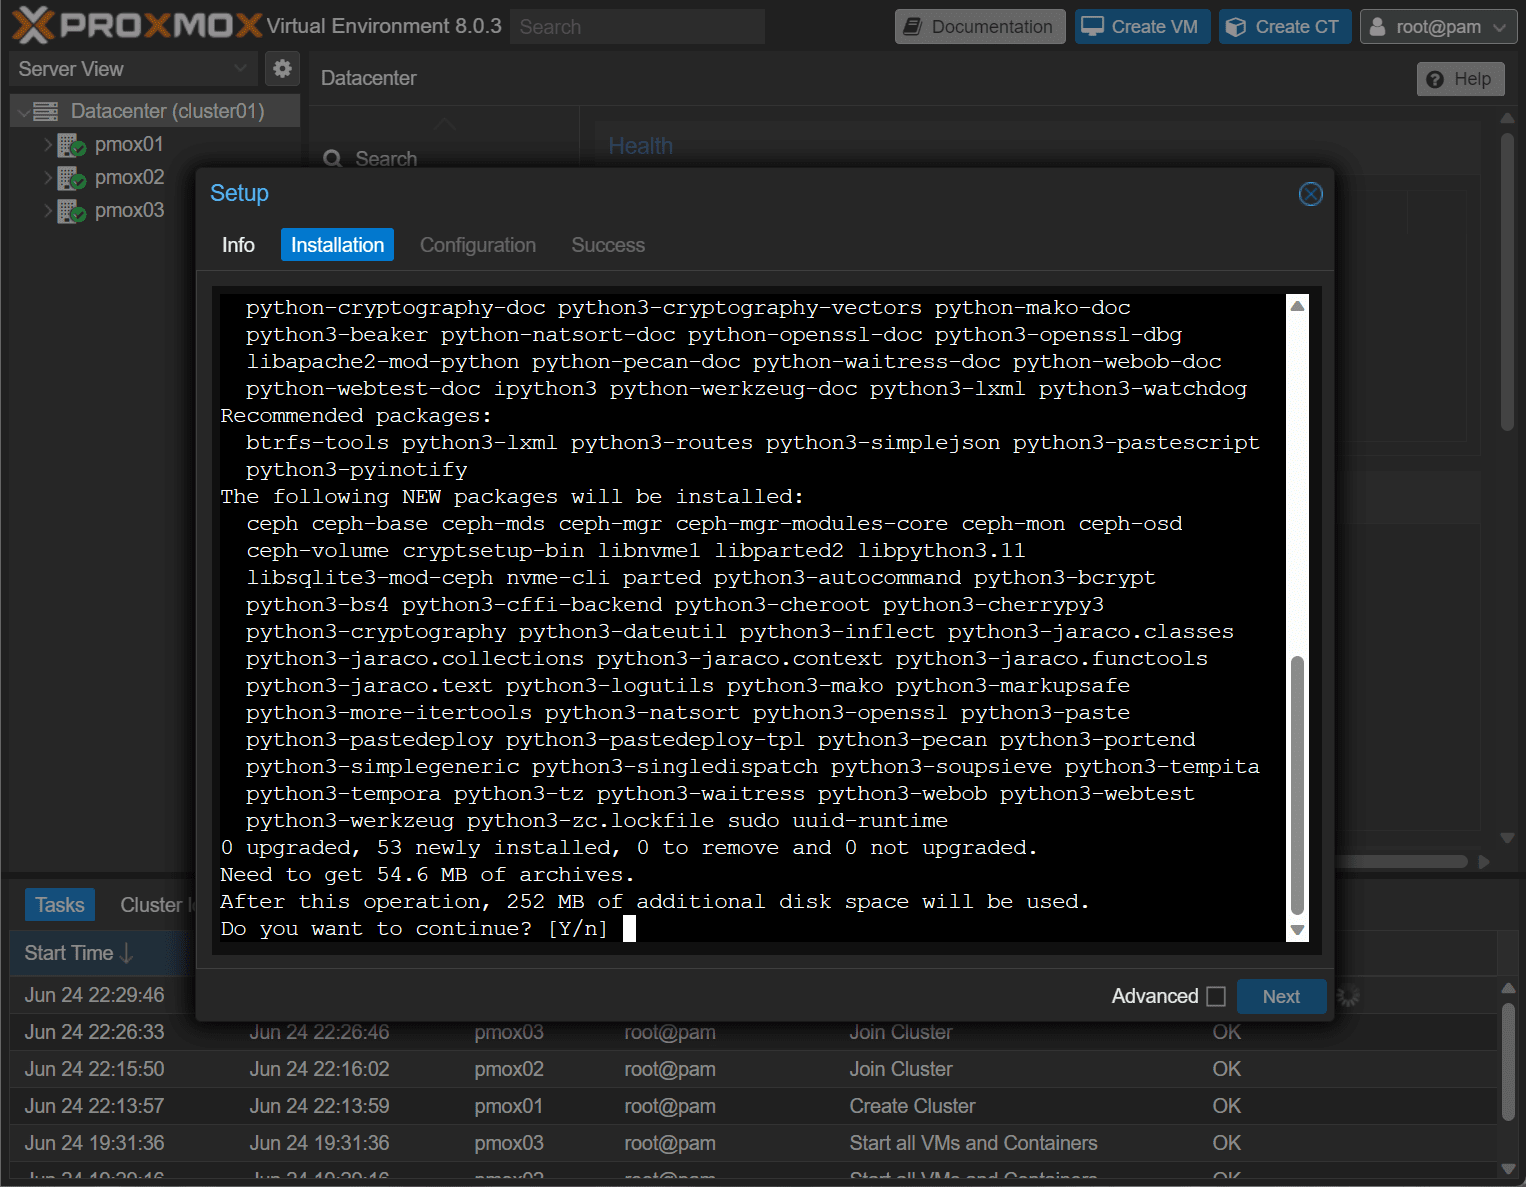Open the root@pam user menu
1526x1187 pixels.
(1438, 27)
